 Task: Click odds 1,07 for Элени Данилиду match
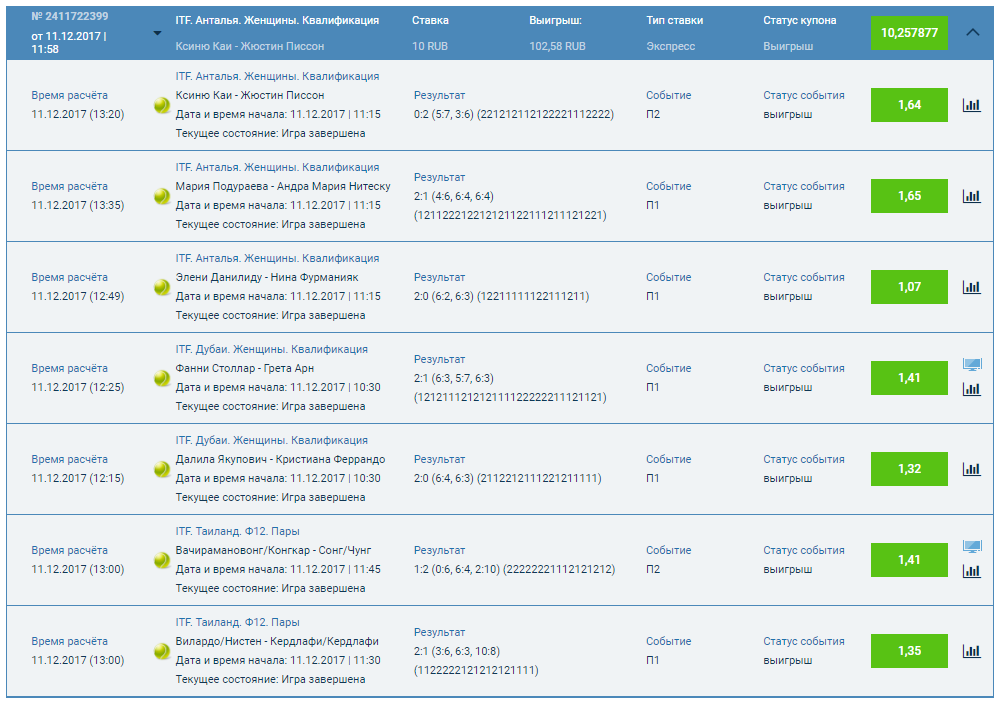909,287
